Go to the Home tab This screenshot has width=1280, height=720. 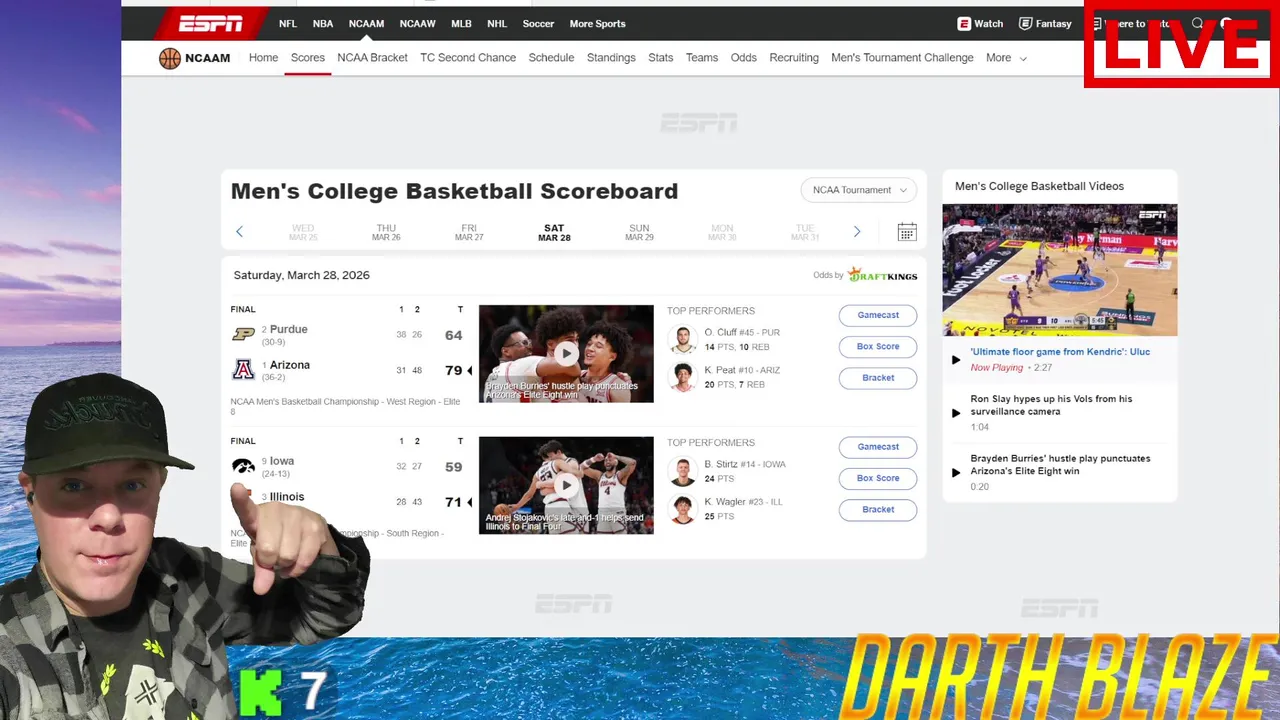(263, 58)
